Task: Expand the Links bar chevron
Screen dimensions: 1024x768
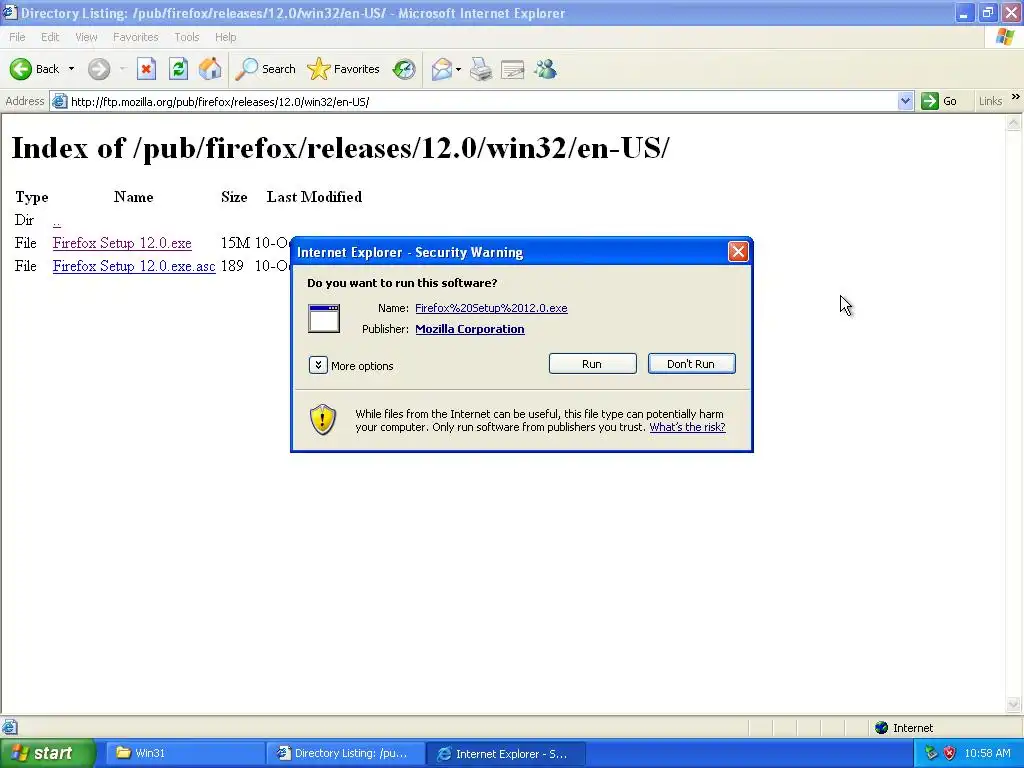Action: point(1016,97)
